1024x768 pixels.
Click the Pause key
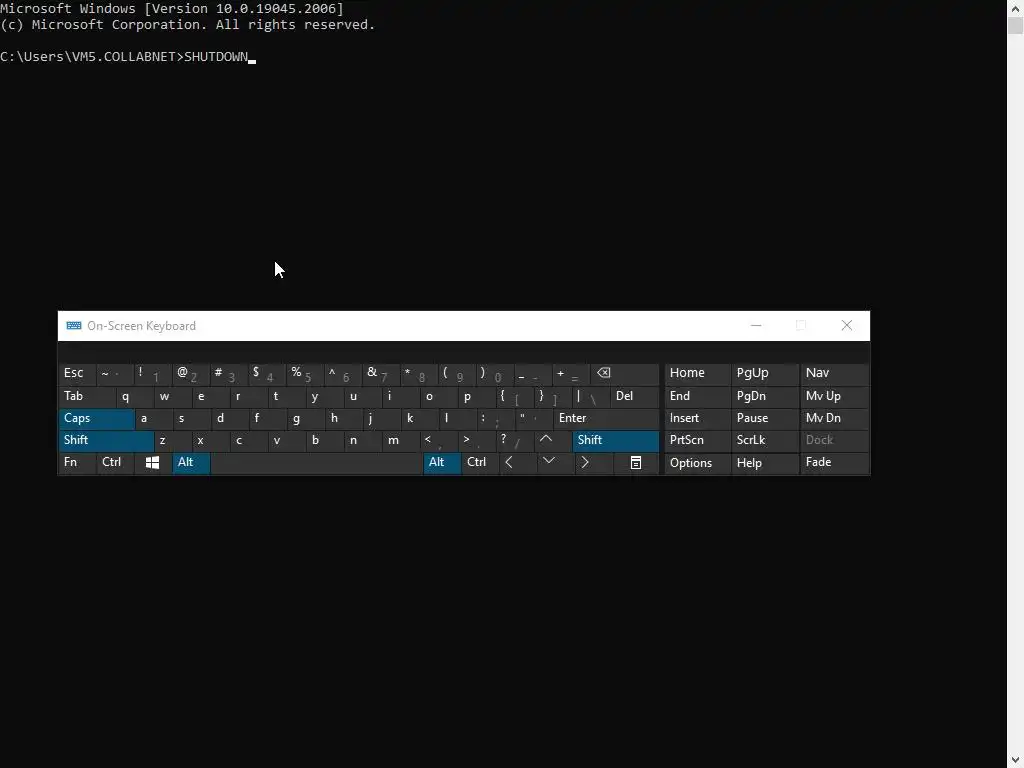[765, 419]
